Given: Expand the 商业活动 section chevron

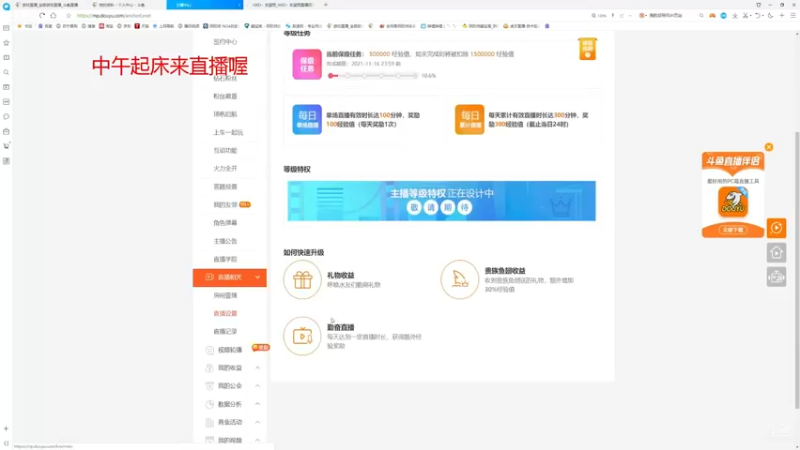Looking at the screenshot, I should (x=257, y=422).
